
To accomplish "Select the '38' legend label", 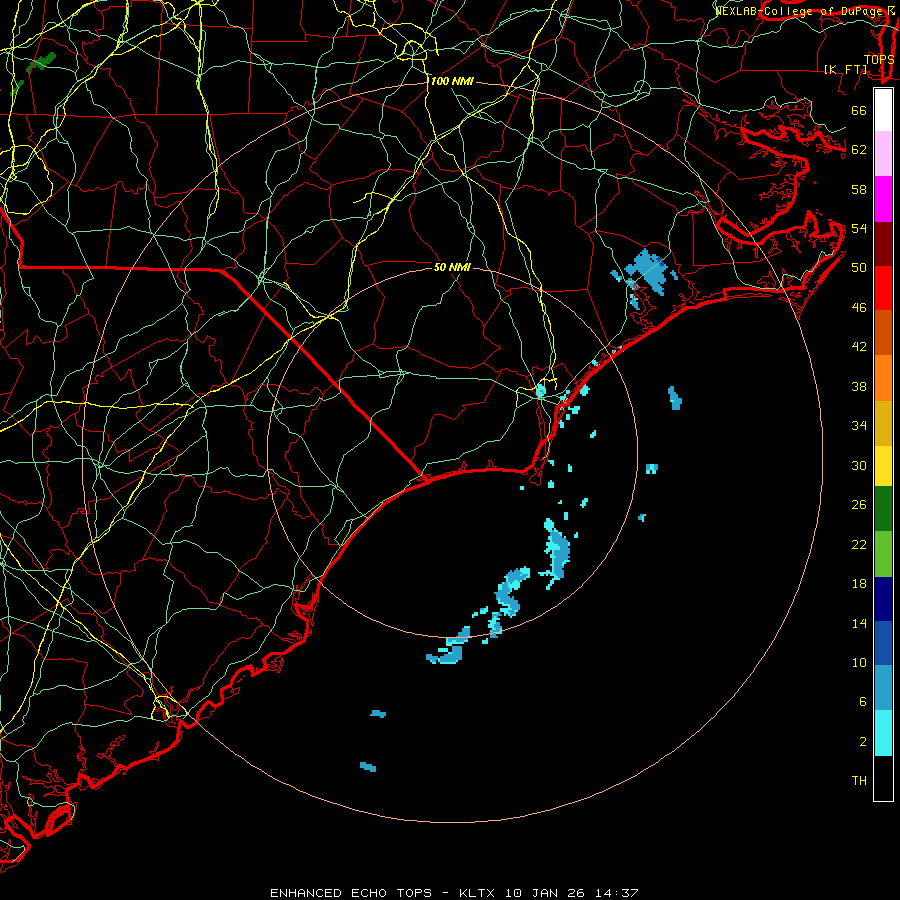I will click(x=859, y=387).
